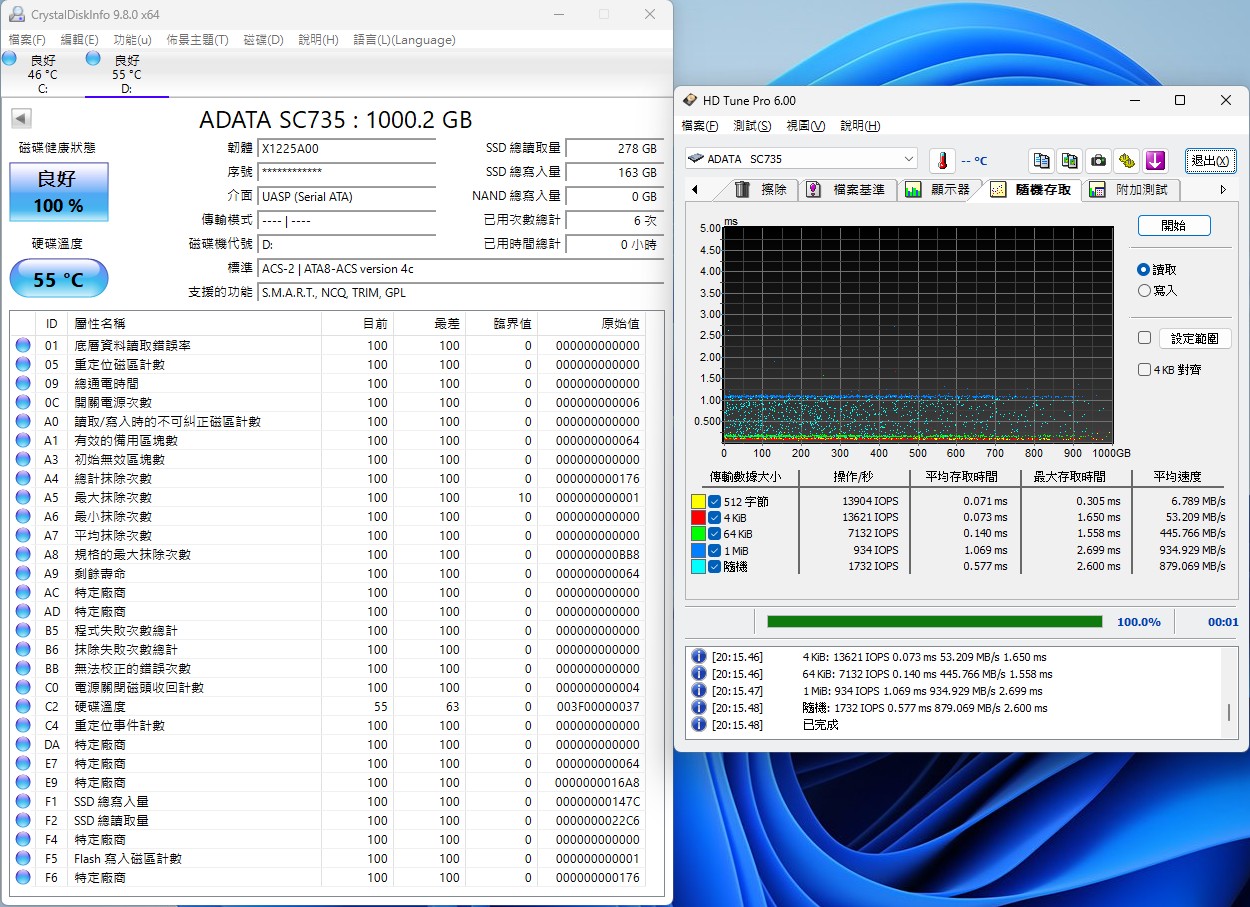Click status orb for attribute A9 剩餘壽命

[23, 573]
